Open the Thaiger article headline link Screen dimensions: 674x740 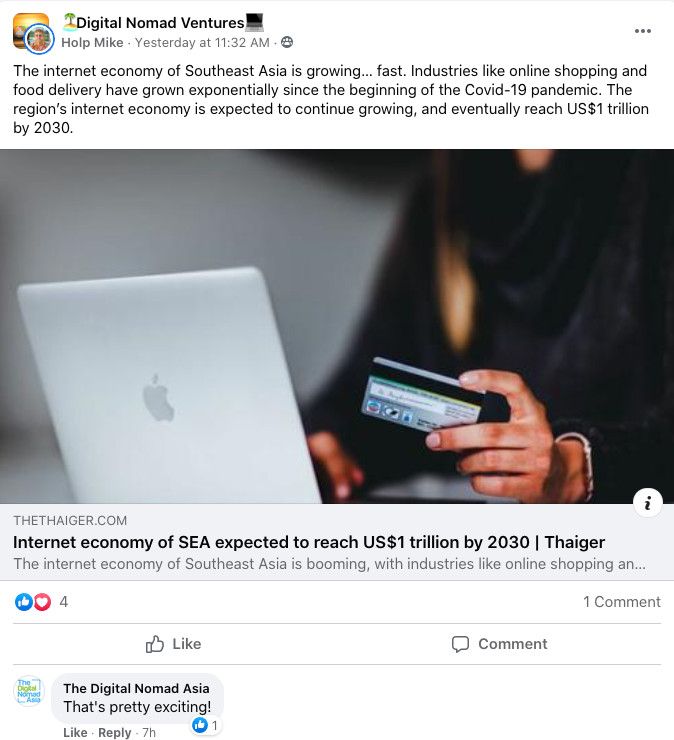pyautogui.click(x=309, y=542)
